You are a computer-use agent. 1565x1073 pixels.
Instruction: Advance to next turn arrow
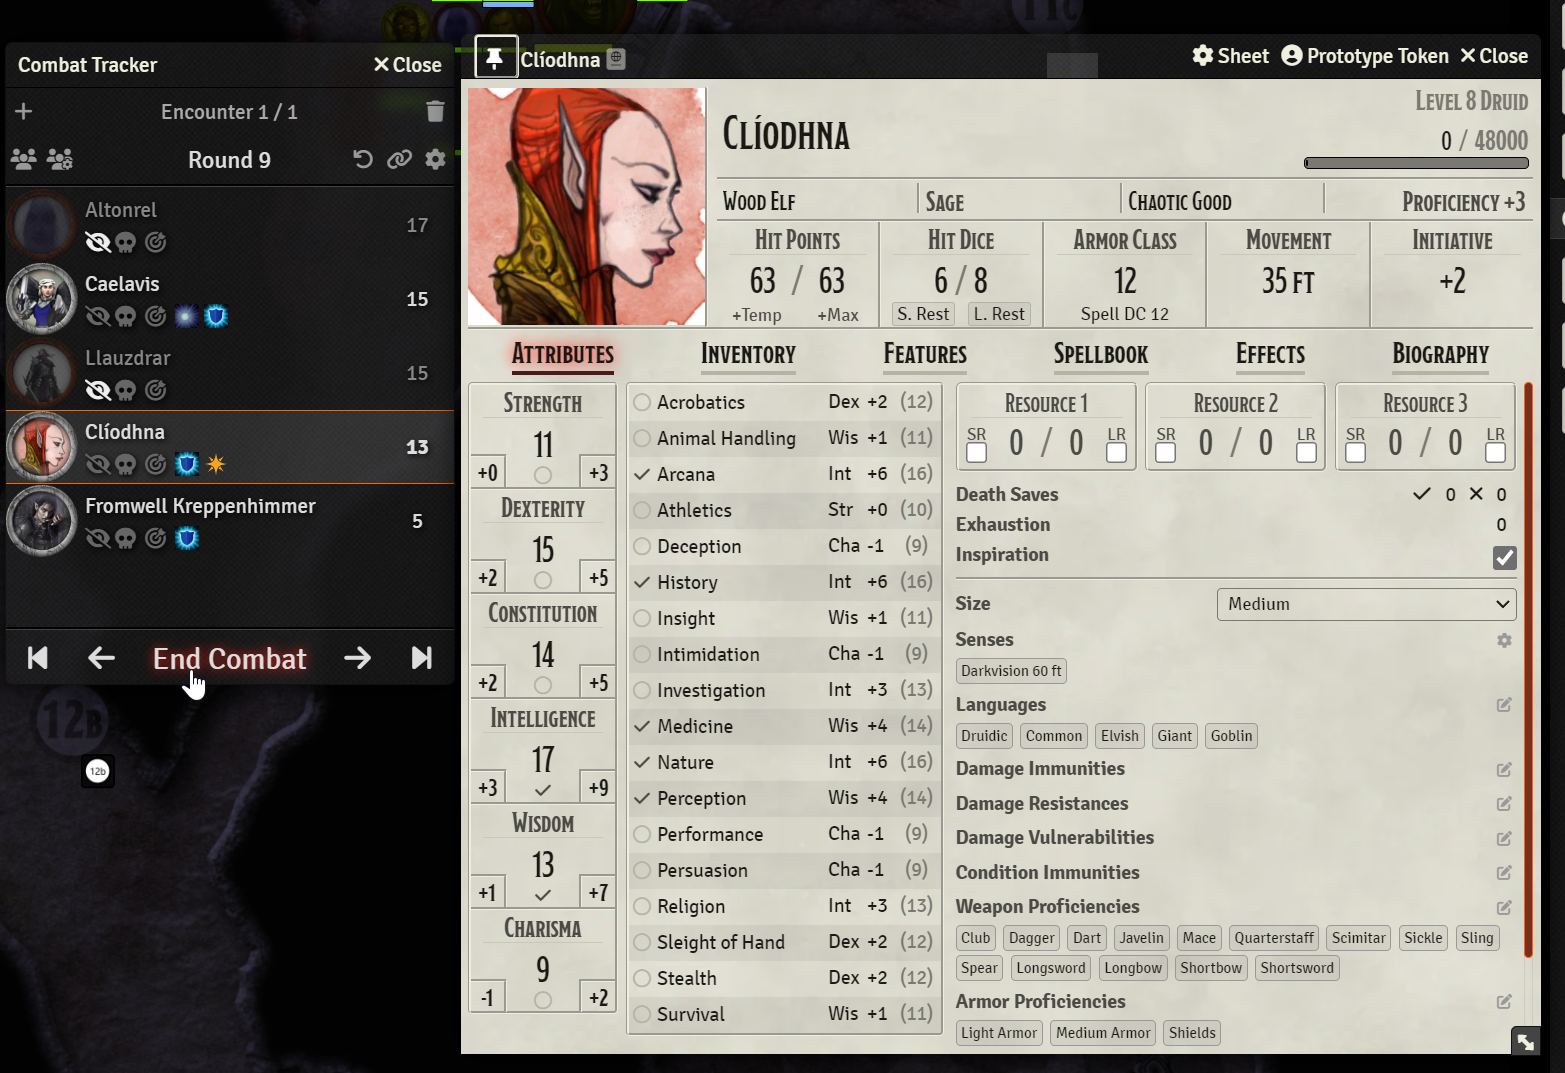(357, 658)
